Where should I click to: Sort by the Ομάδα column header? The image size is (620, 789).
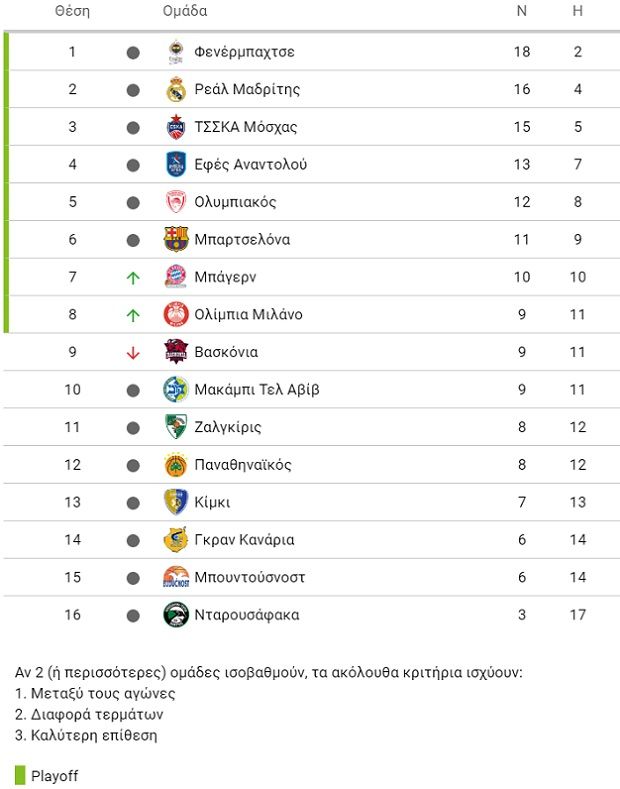click(x=185, y=12)
